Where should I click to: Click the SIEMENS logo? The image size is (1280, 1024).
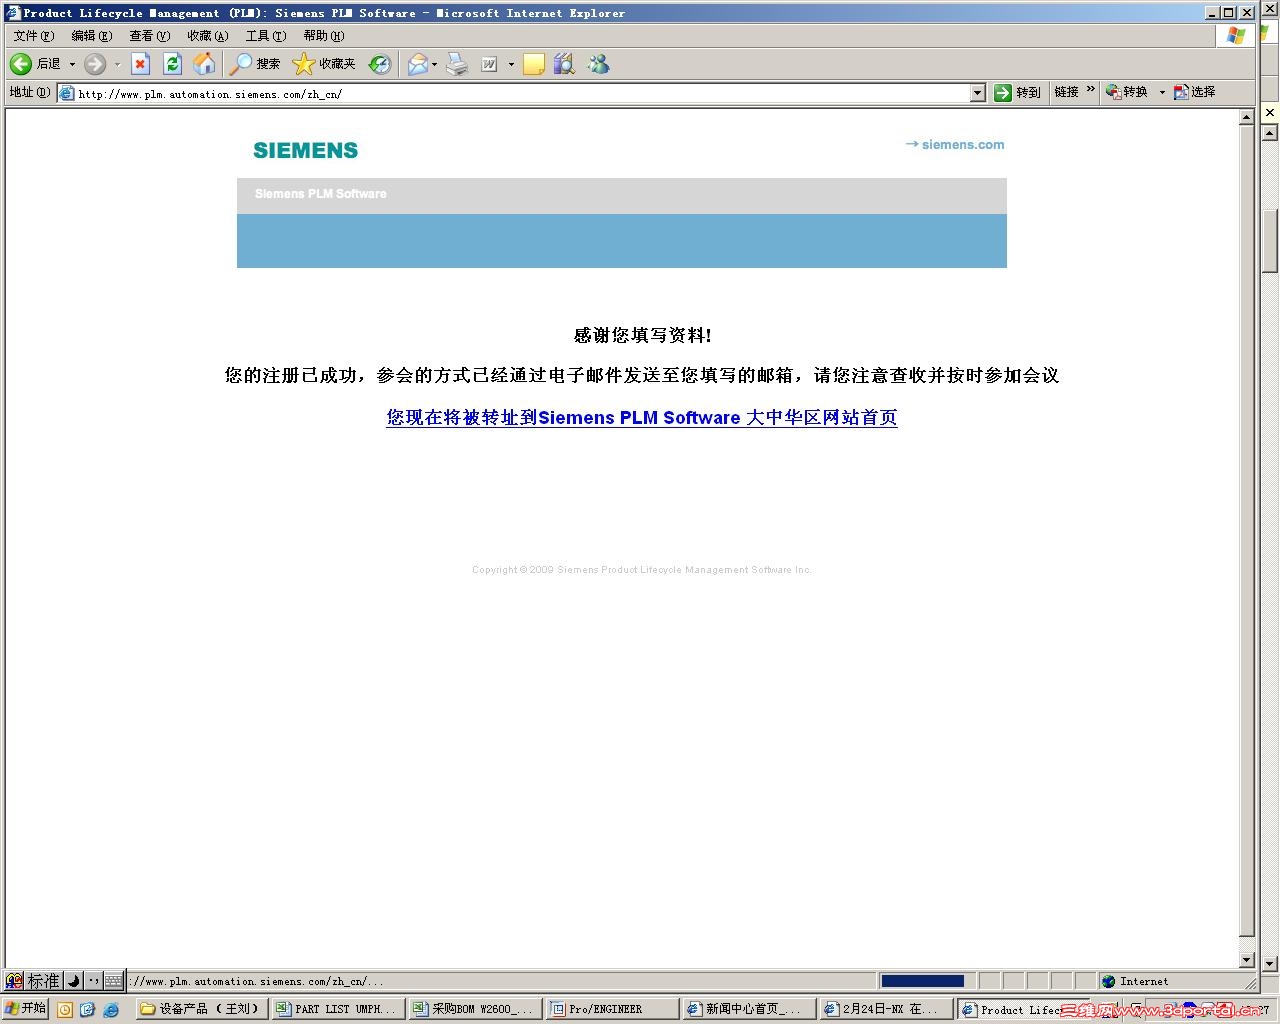(x=305, y=150)
